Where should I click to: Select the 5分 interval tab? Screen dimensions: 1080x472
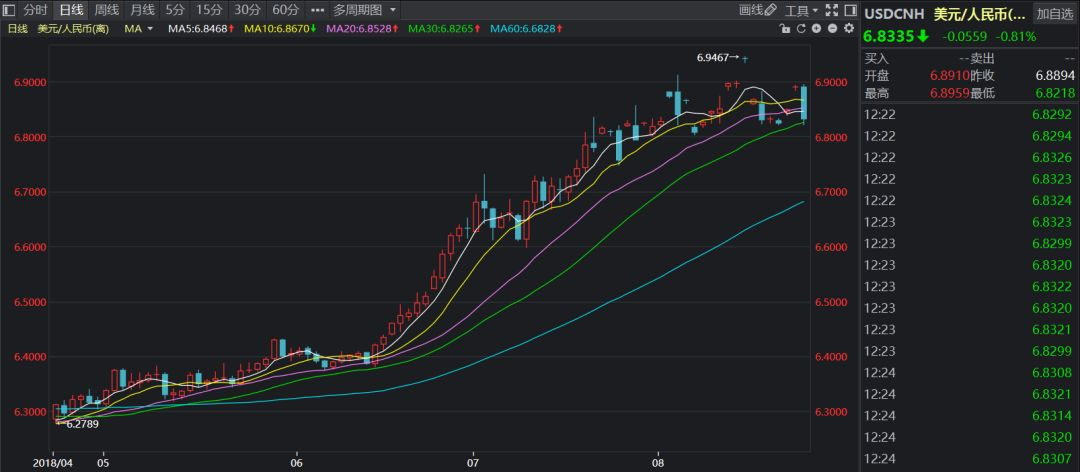point(175,10)
